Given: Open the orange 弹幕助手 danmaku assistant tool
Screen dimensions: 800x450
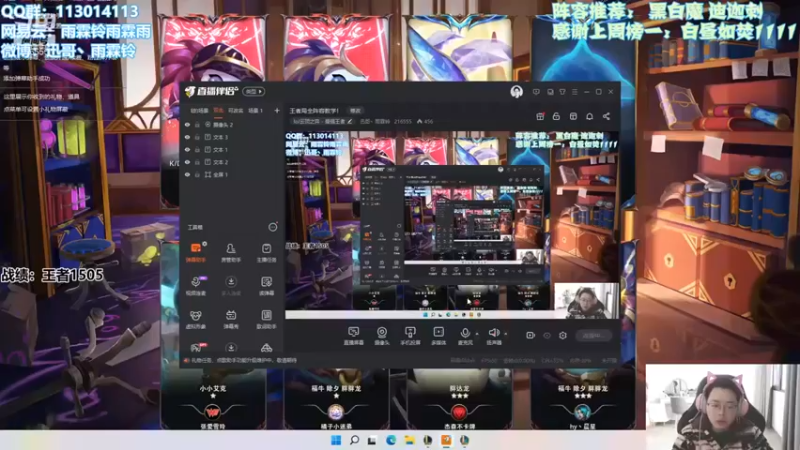Looking at the screenshot, I should tap(196, 253).
